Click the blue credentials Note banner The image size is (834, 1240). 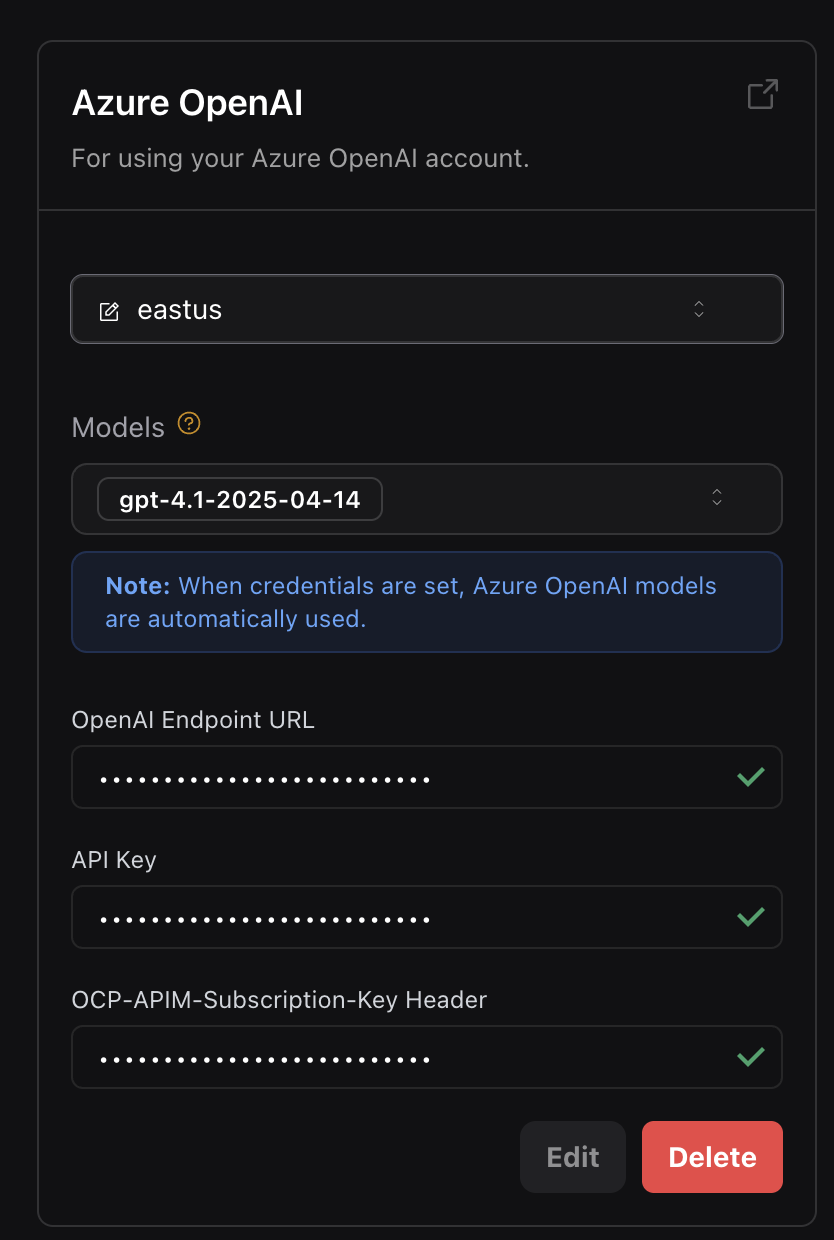(x=427, y=601)
